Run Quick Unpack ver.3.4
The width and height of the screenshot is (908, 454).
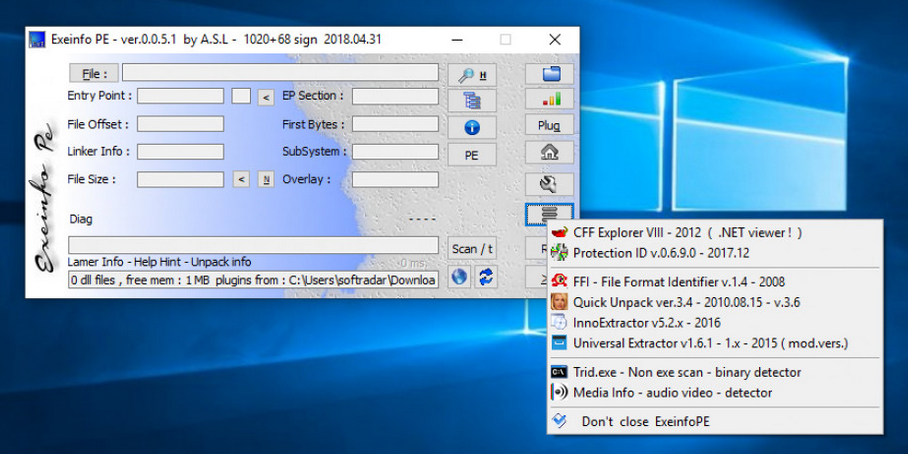[715, 302]
